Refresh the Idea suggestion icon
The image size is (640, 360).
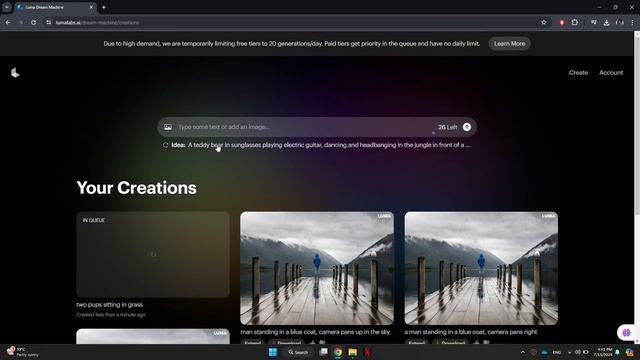point(165,145)
